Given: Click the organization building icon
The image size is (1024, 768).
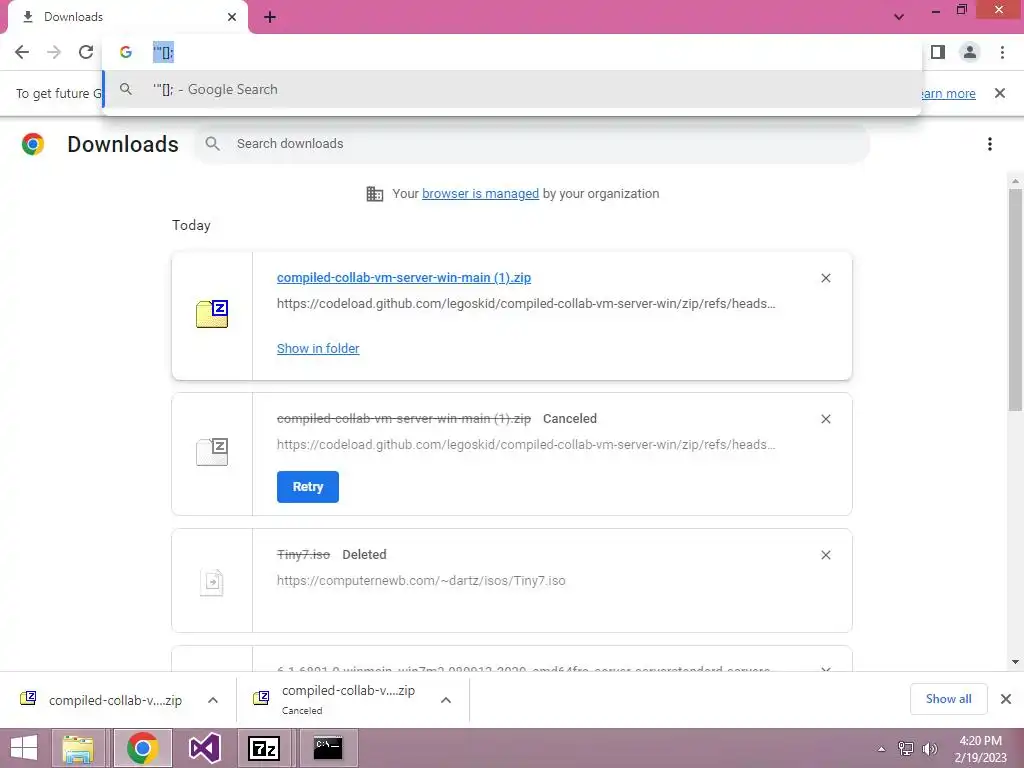Looking at the screenshot, I should coord(375,194).
